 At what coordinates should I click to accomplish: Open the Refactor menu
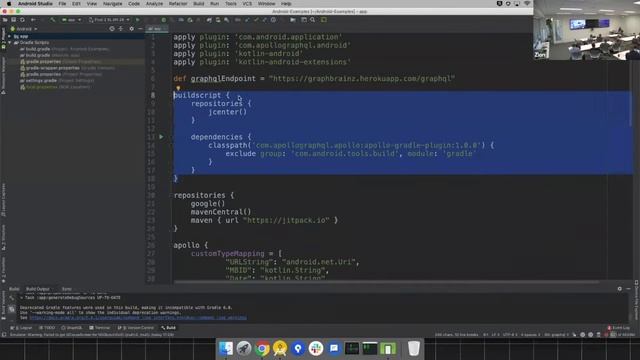[178, 3]
